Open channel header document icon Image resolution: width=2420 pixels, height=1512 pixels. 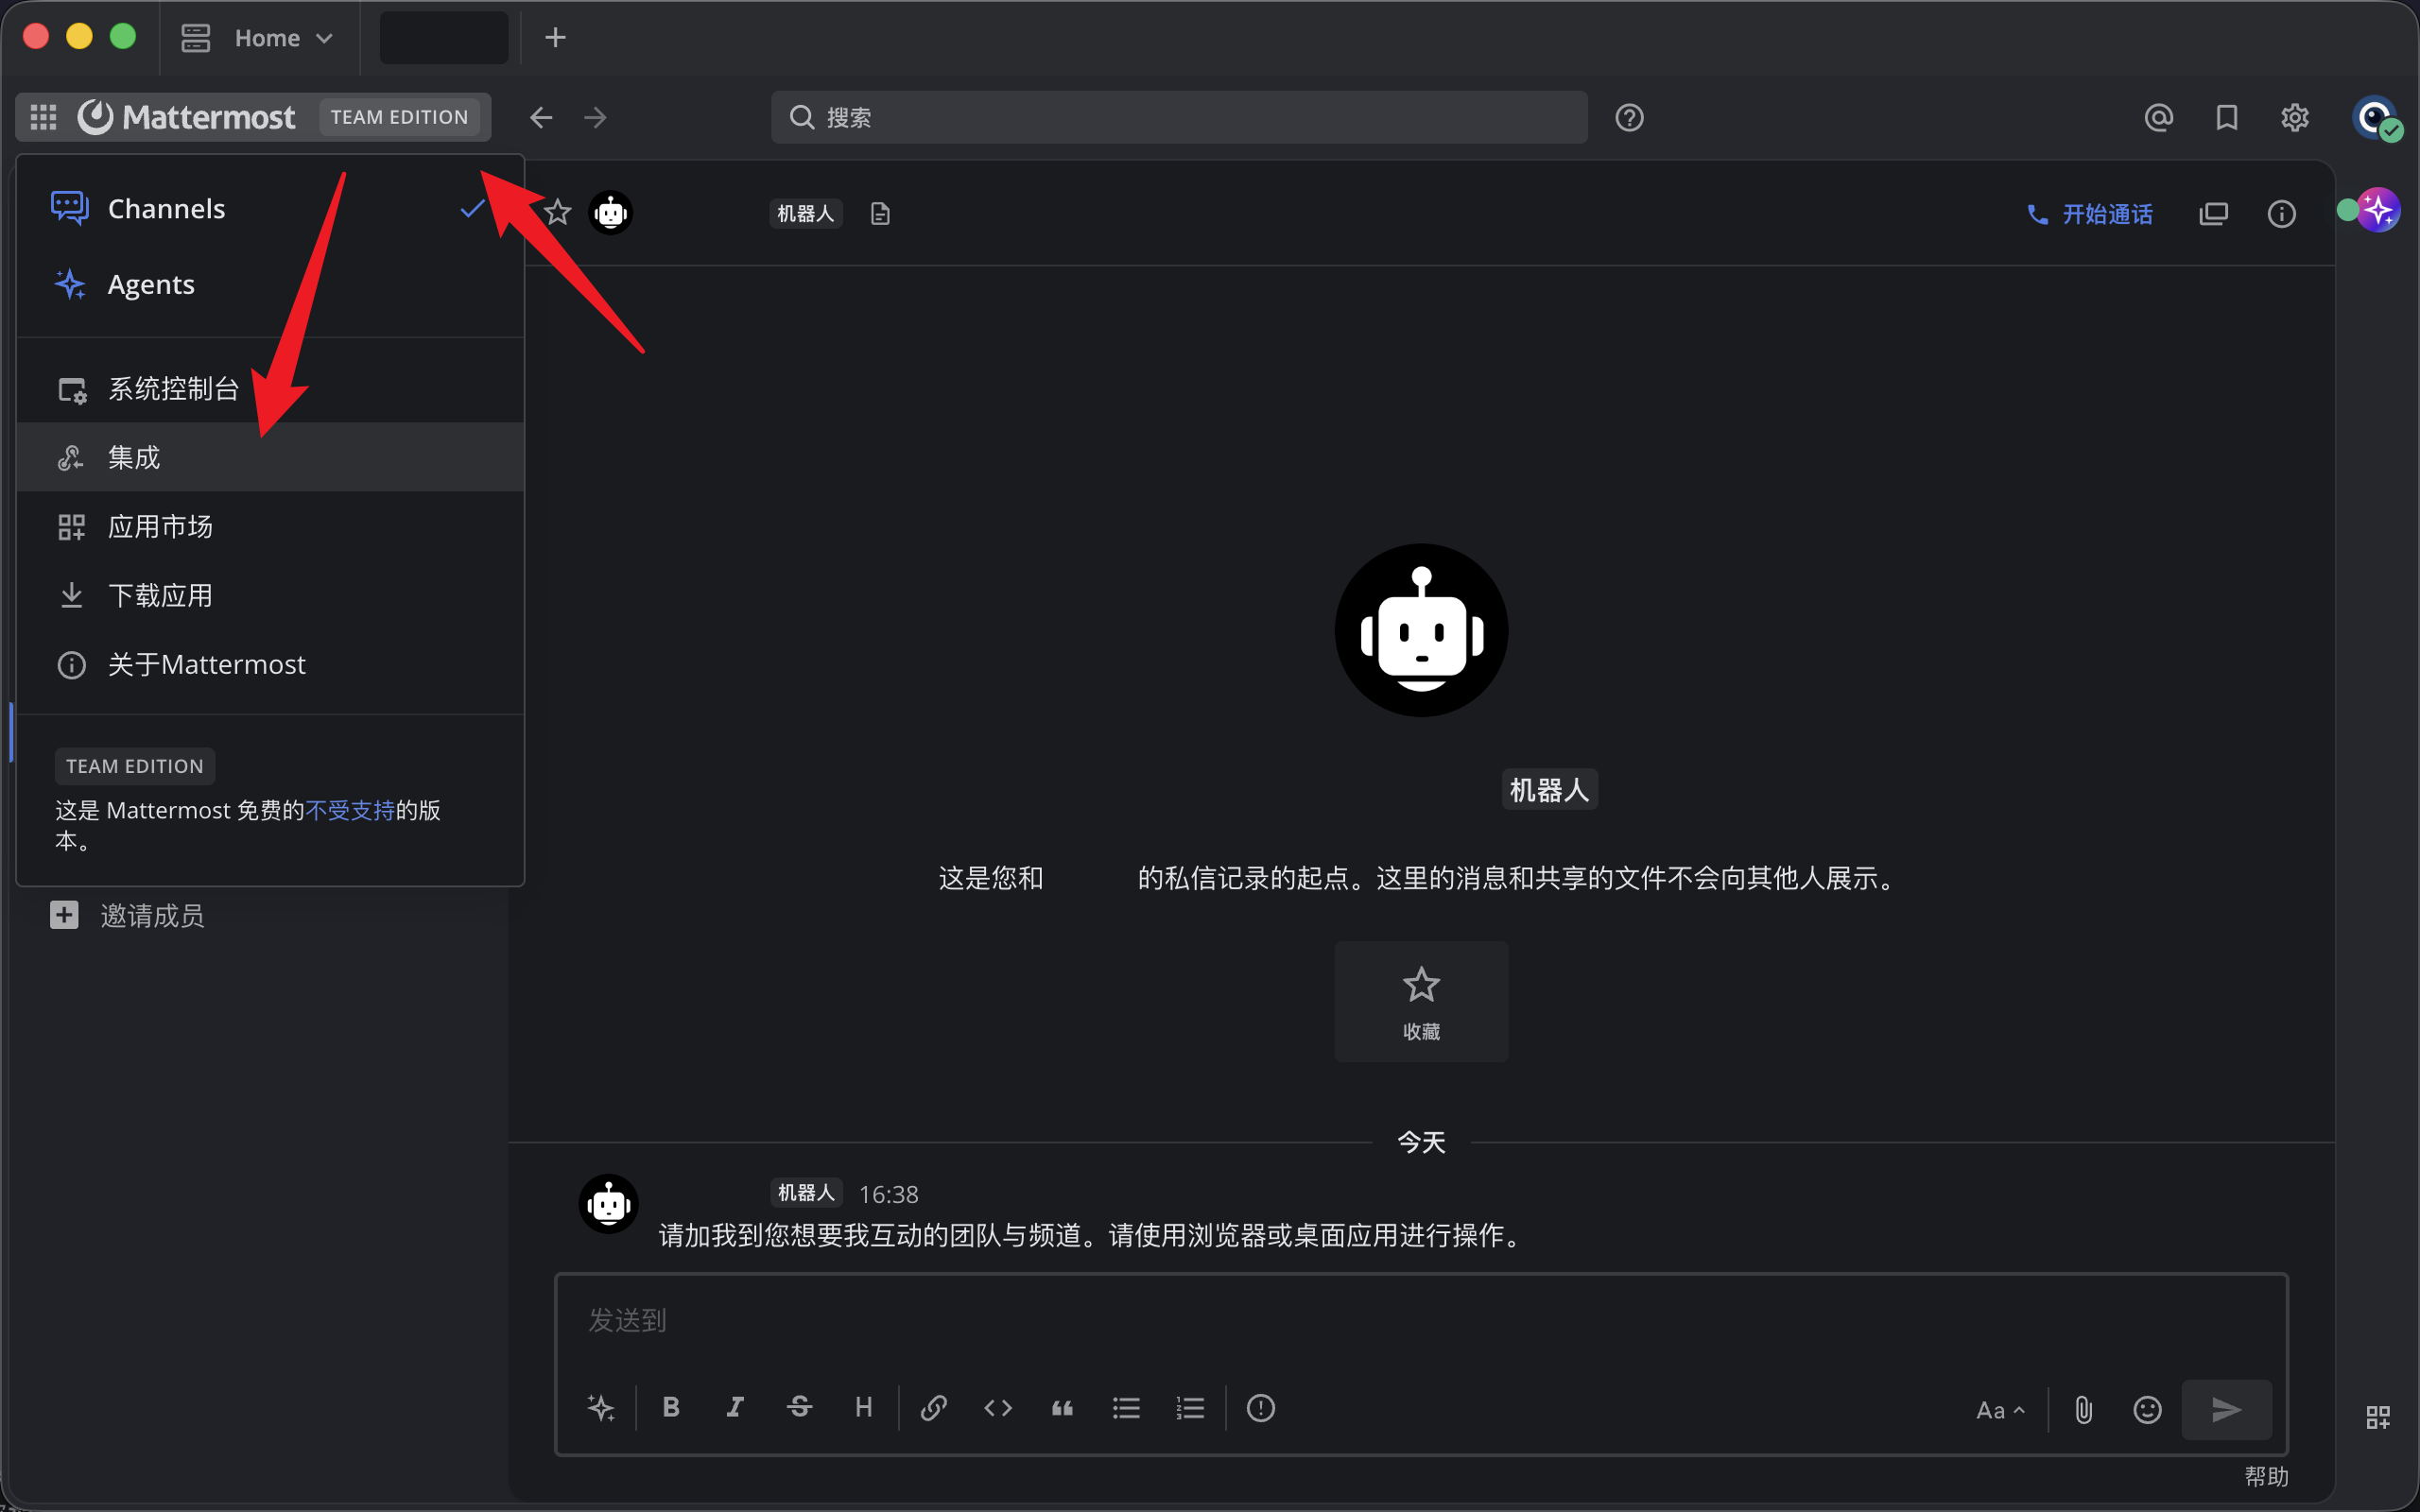(x=880, y=214)
